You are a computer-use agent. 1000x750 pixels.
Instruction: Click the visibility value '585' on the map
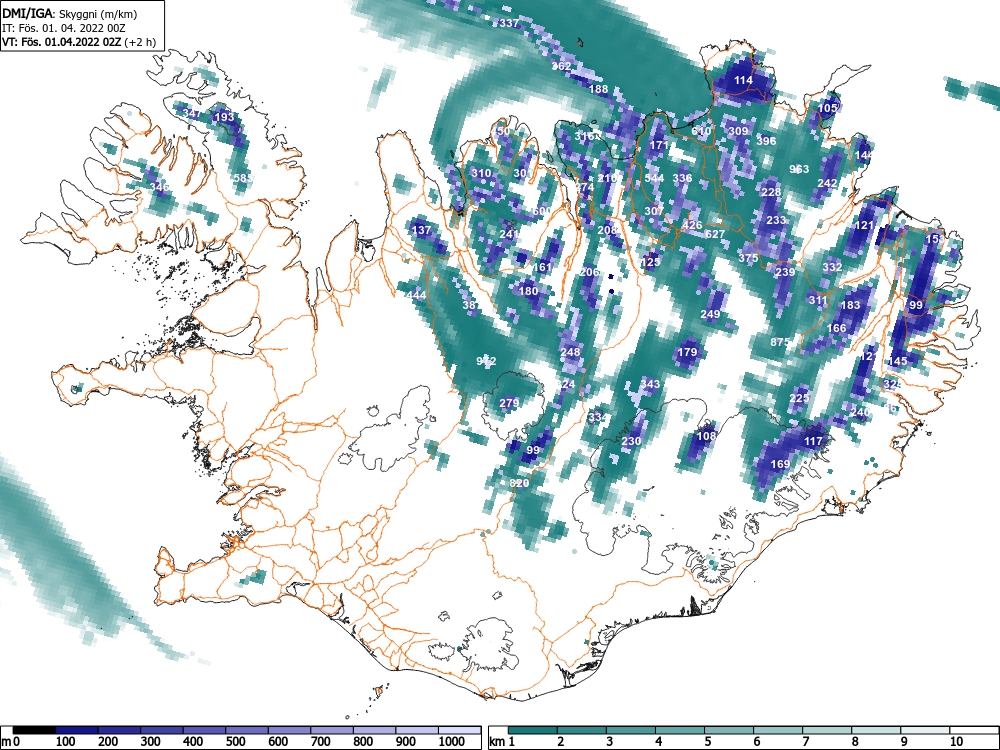242,179
